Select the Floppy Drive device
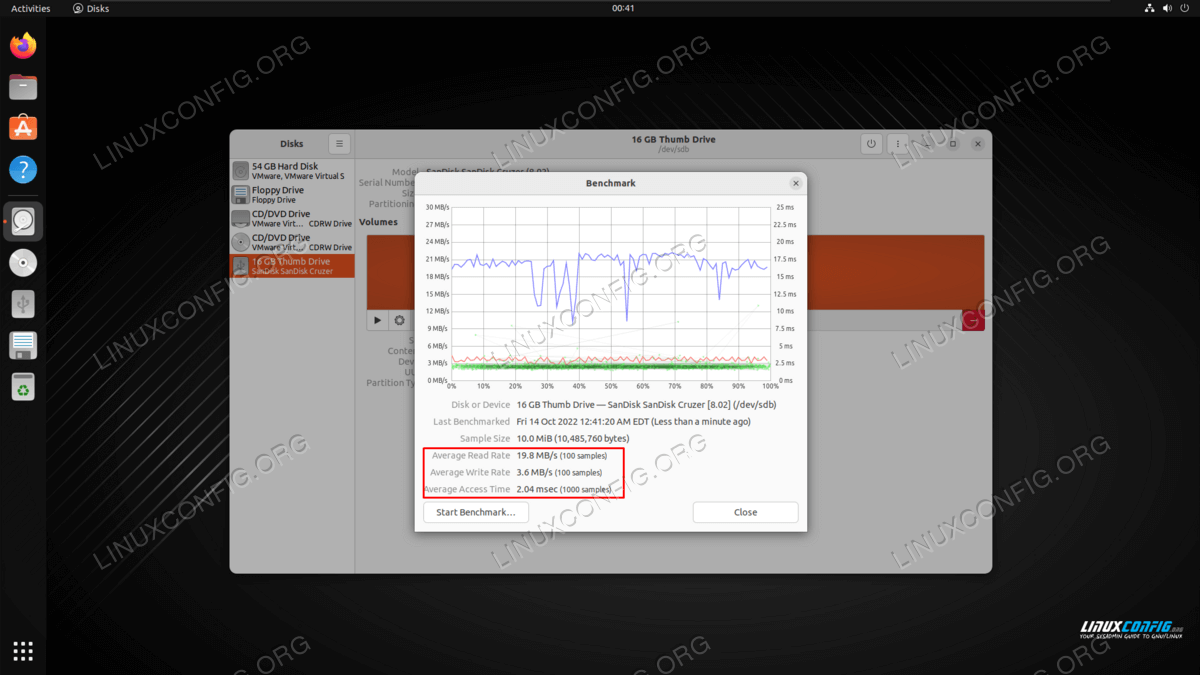Image resolution: width=1200 pixels, height=675 pixels. tap(292, 195)
